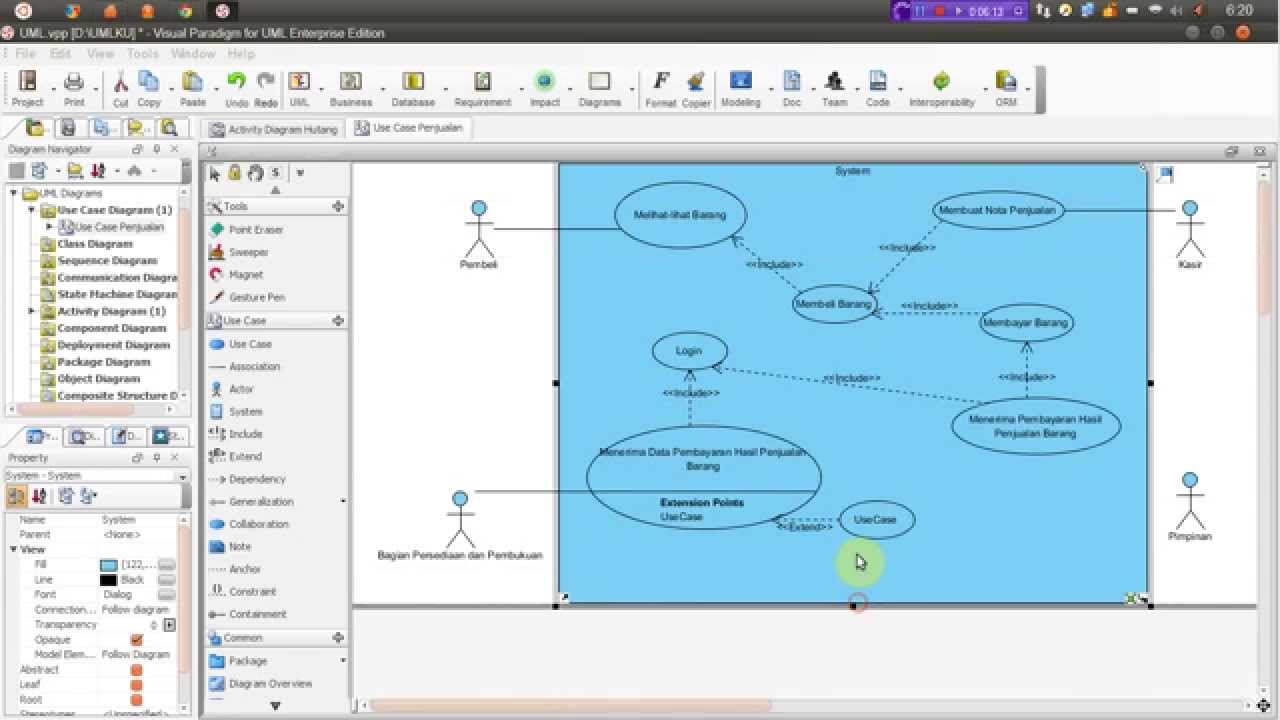
Task: Toggle the Abstract property checkbox
Action: (x=137, y=669)
